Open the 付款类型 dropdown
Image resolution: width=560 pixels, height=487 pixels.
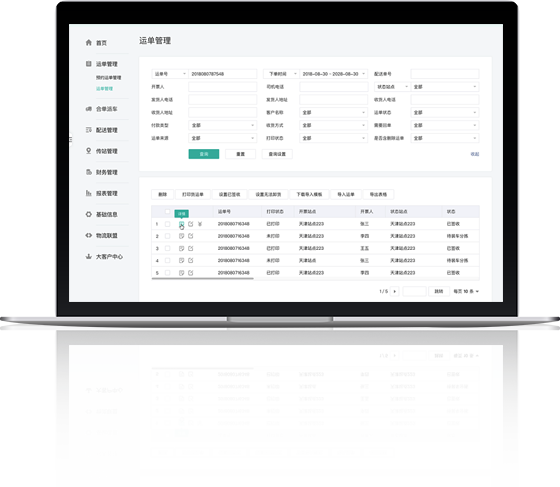pyautogui.click(x=222, y=125)
